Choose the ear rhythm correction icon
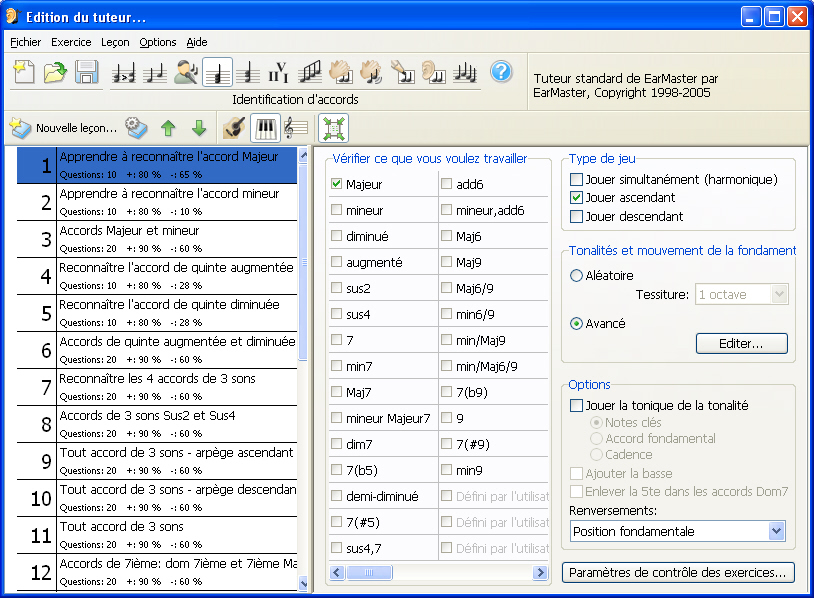 (434, 72)
